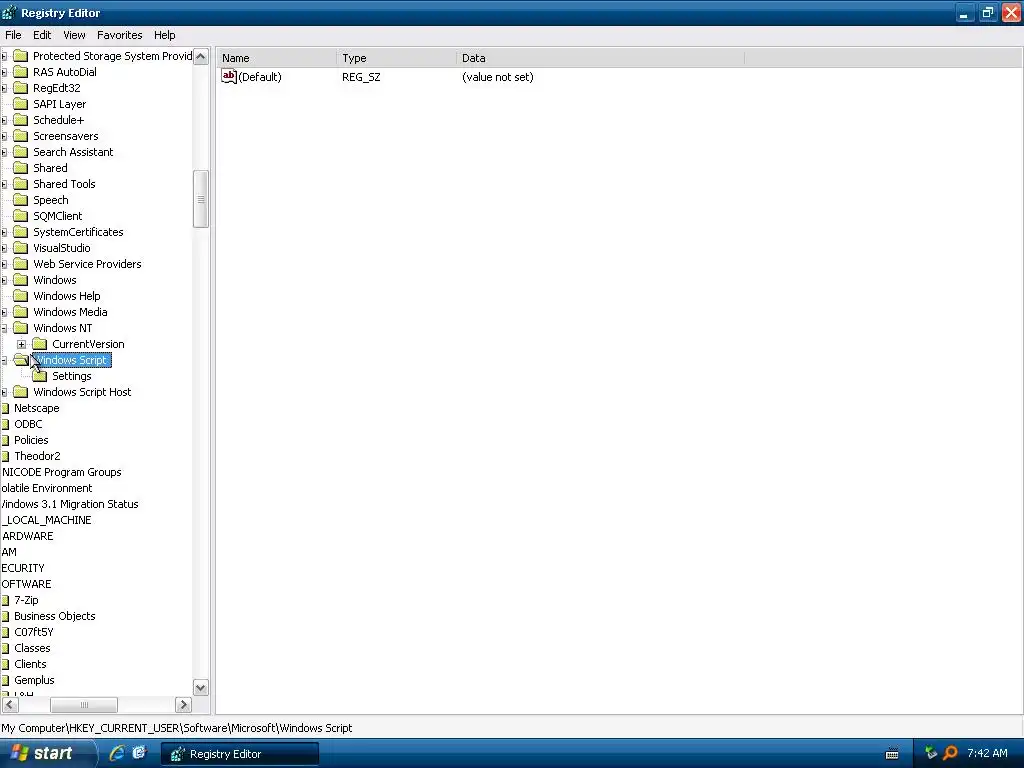The image size is (1024, 768).
Task: Click the Windows NT folder icon
Action: pos(21,328)
